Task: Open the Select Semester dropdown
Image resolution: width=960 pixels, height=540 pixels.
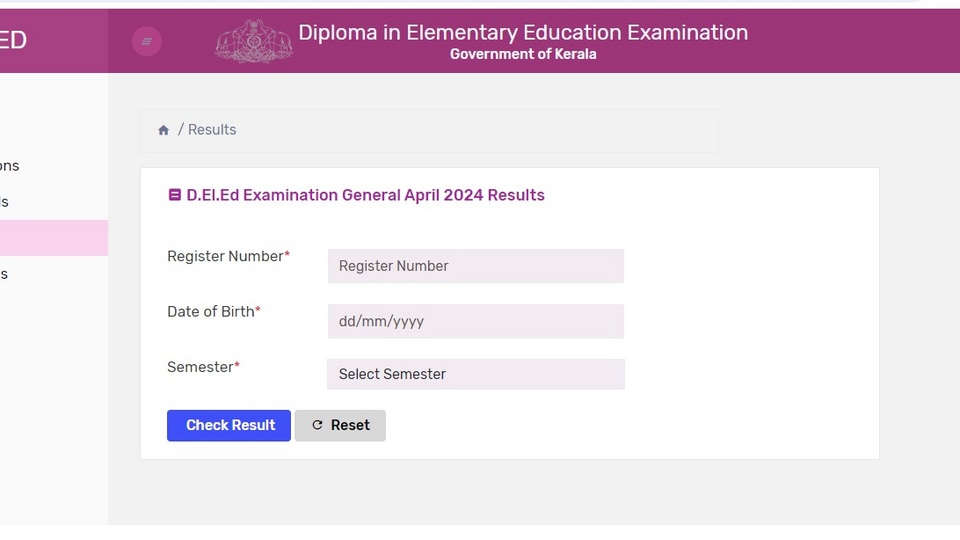Action: pos(476,374)
